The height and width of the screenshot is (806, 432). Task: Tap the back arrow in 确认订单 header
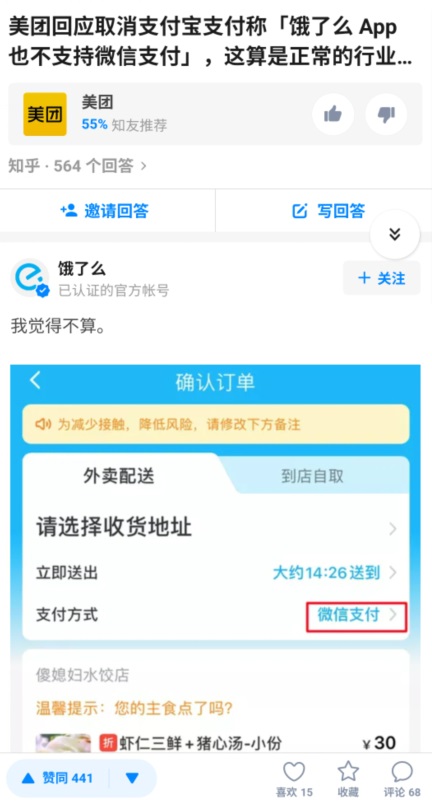coord(35,381)
